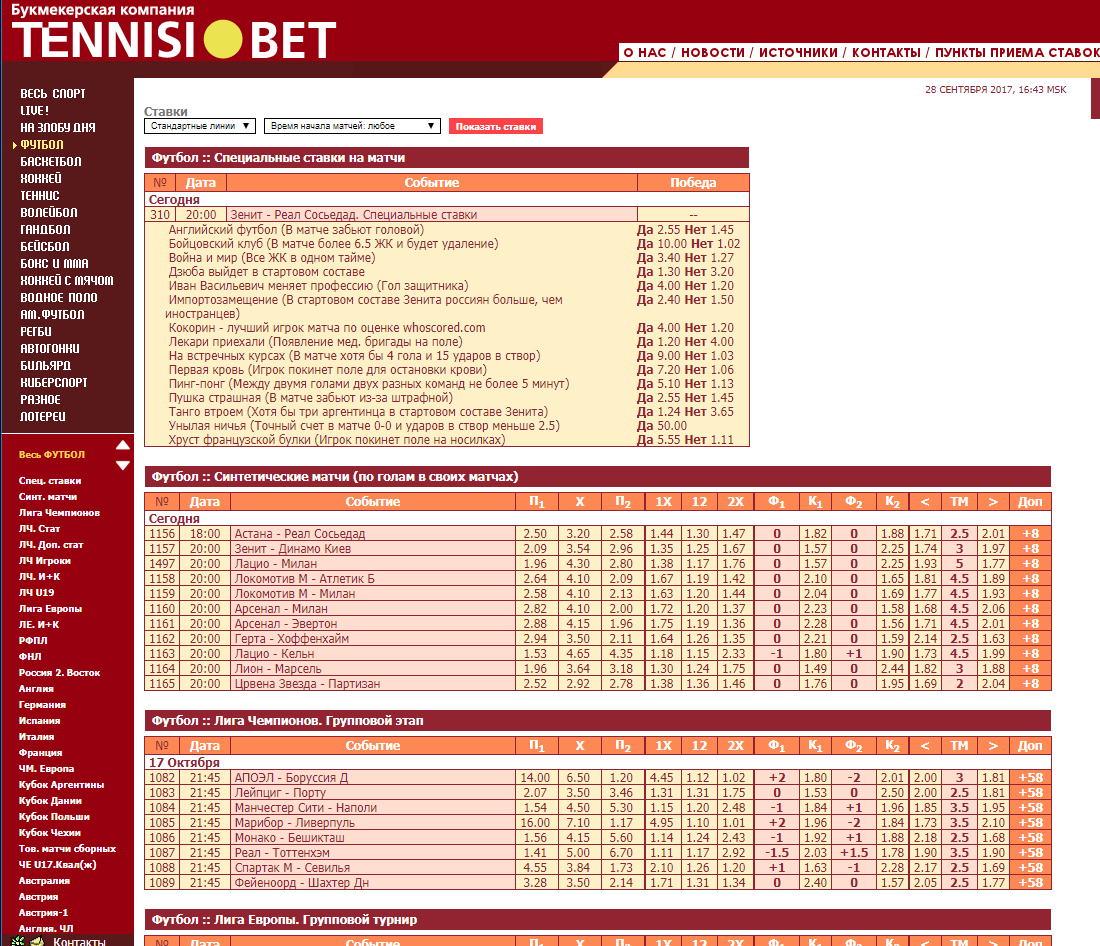This screenshot has height=946, width=1100.
Task: Click the down arrow in sidebar league list
Action: [x=123, y=465]
